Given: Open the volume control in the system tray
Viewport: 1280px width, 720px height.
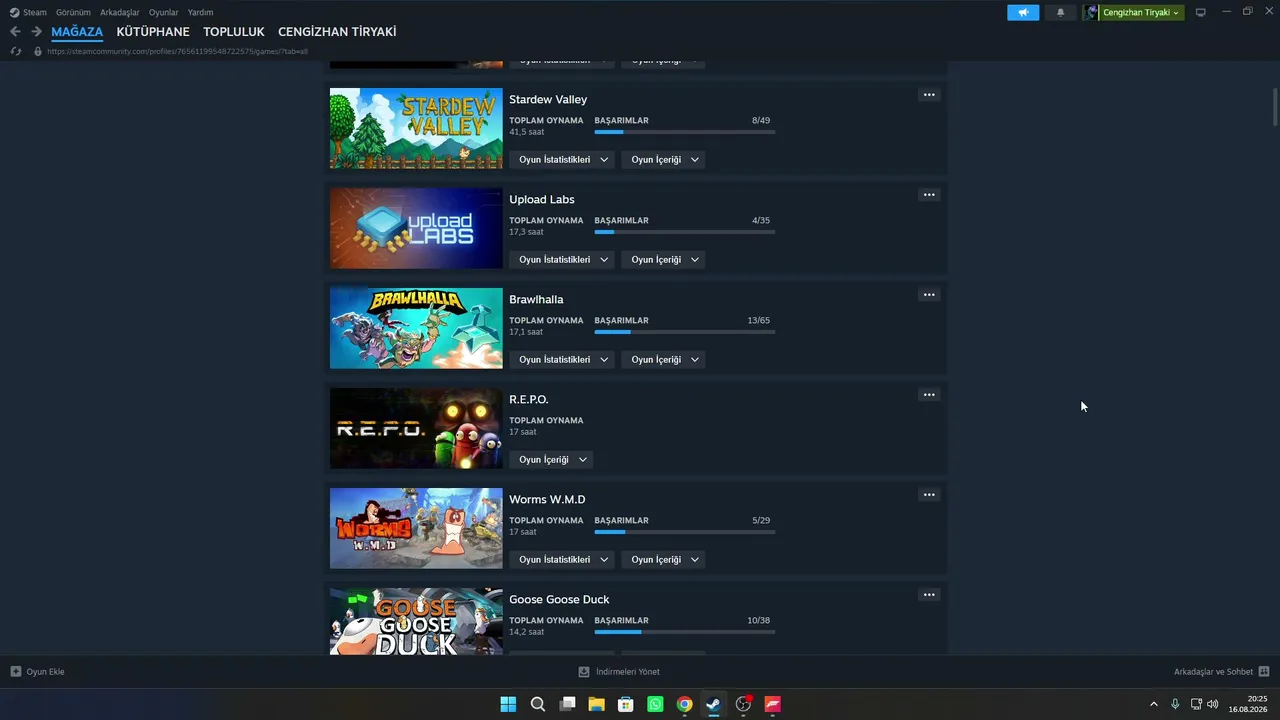Looking at the screenshot, I should 1213,704.
